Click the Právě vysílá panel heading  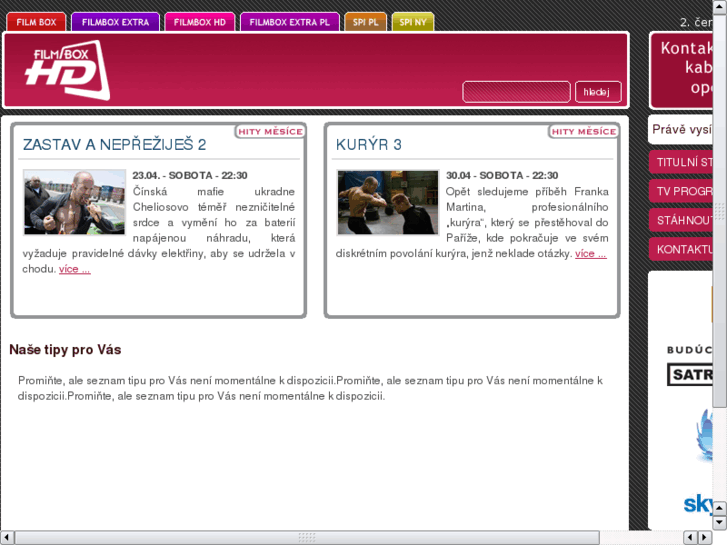click(682, 129)
